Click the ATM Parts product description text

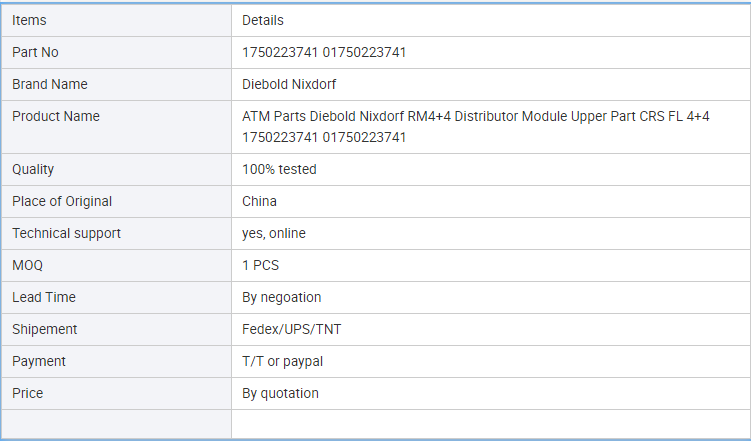click(476, 127)
